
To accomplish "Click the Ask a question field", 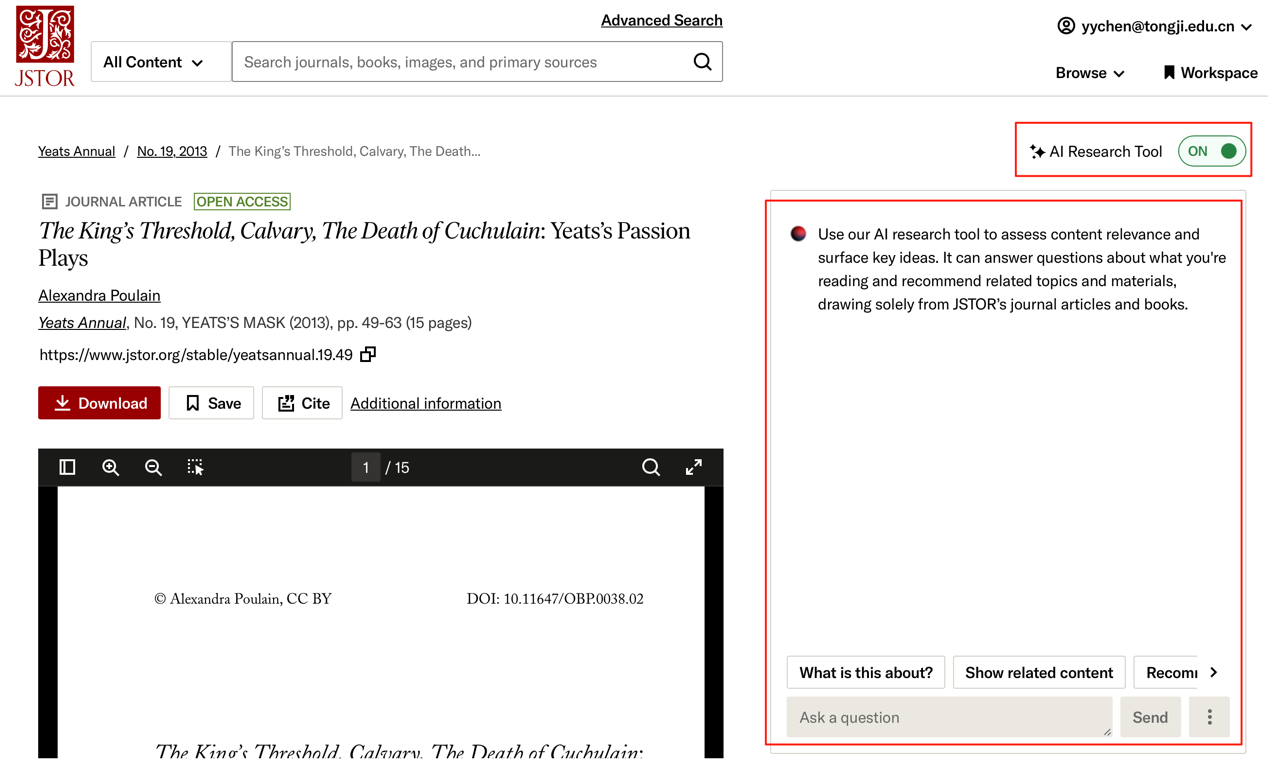I will tap(948, 717).
